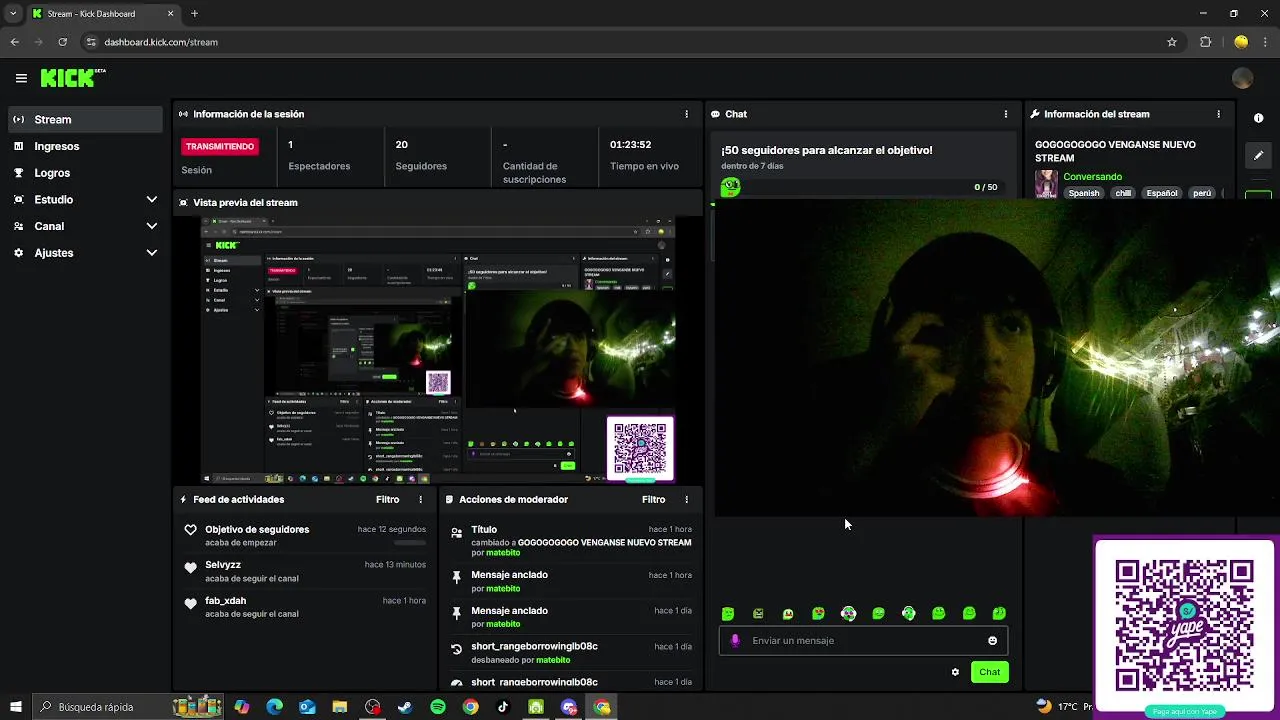Open TikTok from the taskbar

click(x=503, y=707)
